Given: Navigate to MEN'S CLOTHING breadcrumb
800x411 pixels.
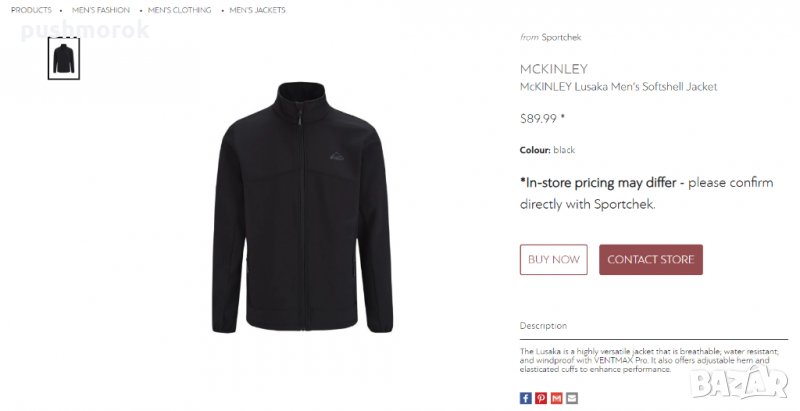Looking at the screenshot, I should click(x=179, y=10).
